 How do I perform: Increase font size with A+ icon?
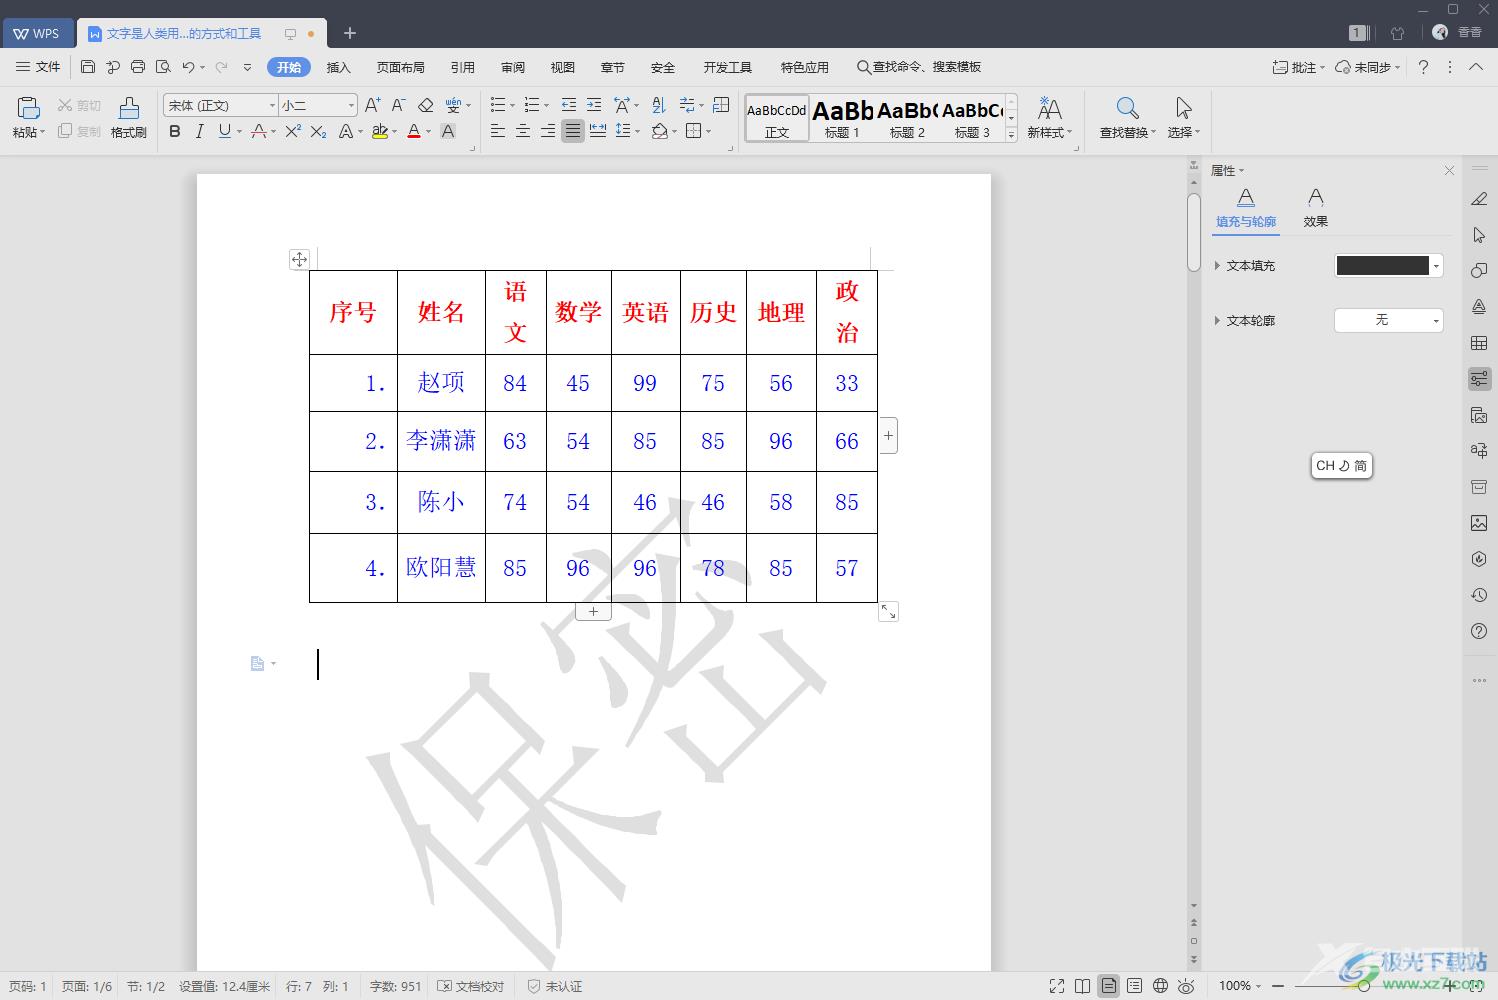(x=372, y=105)
